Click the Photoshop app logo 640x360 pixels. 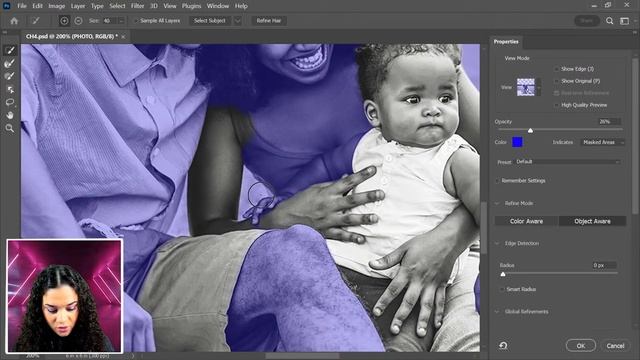coord(7,6)
